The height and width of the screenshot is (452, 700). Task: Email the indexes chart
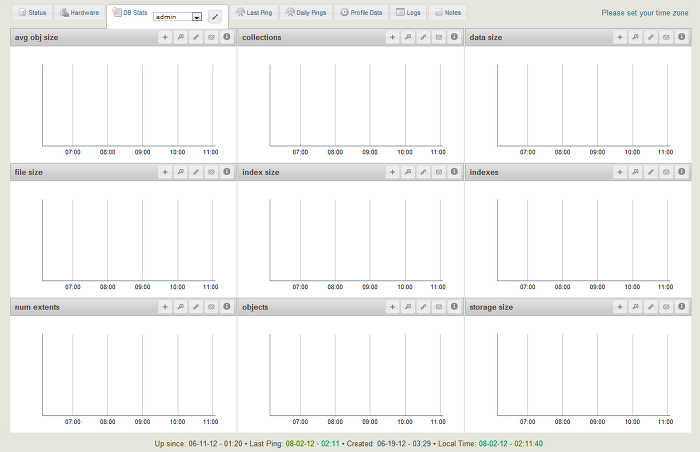click(x=666, y=172)
